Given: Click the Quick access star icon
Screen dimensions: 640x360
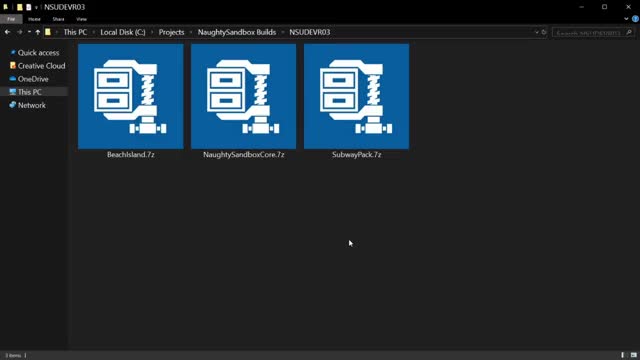Looking at the screenshot, I should point(13,52).
